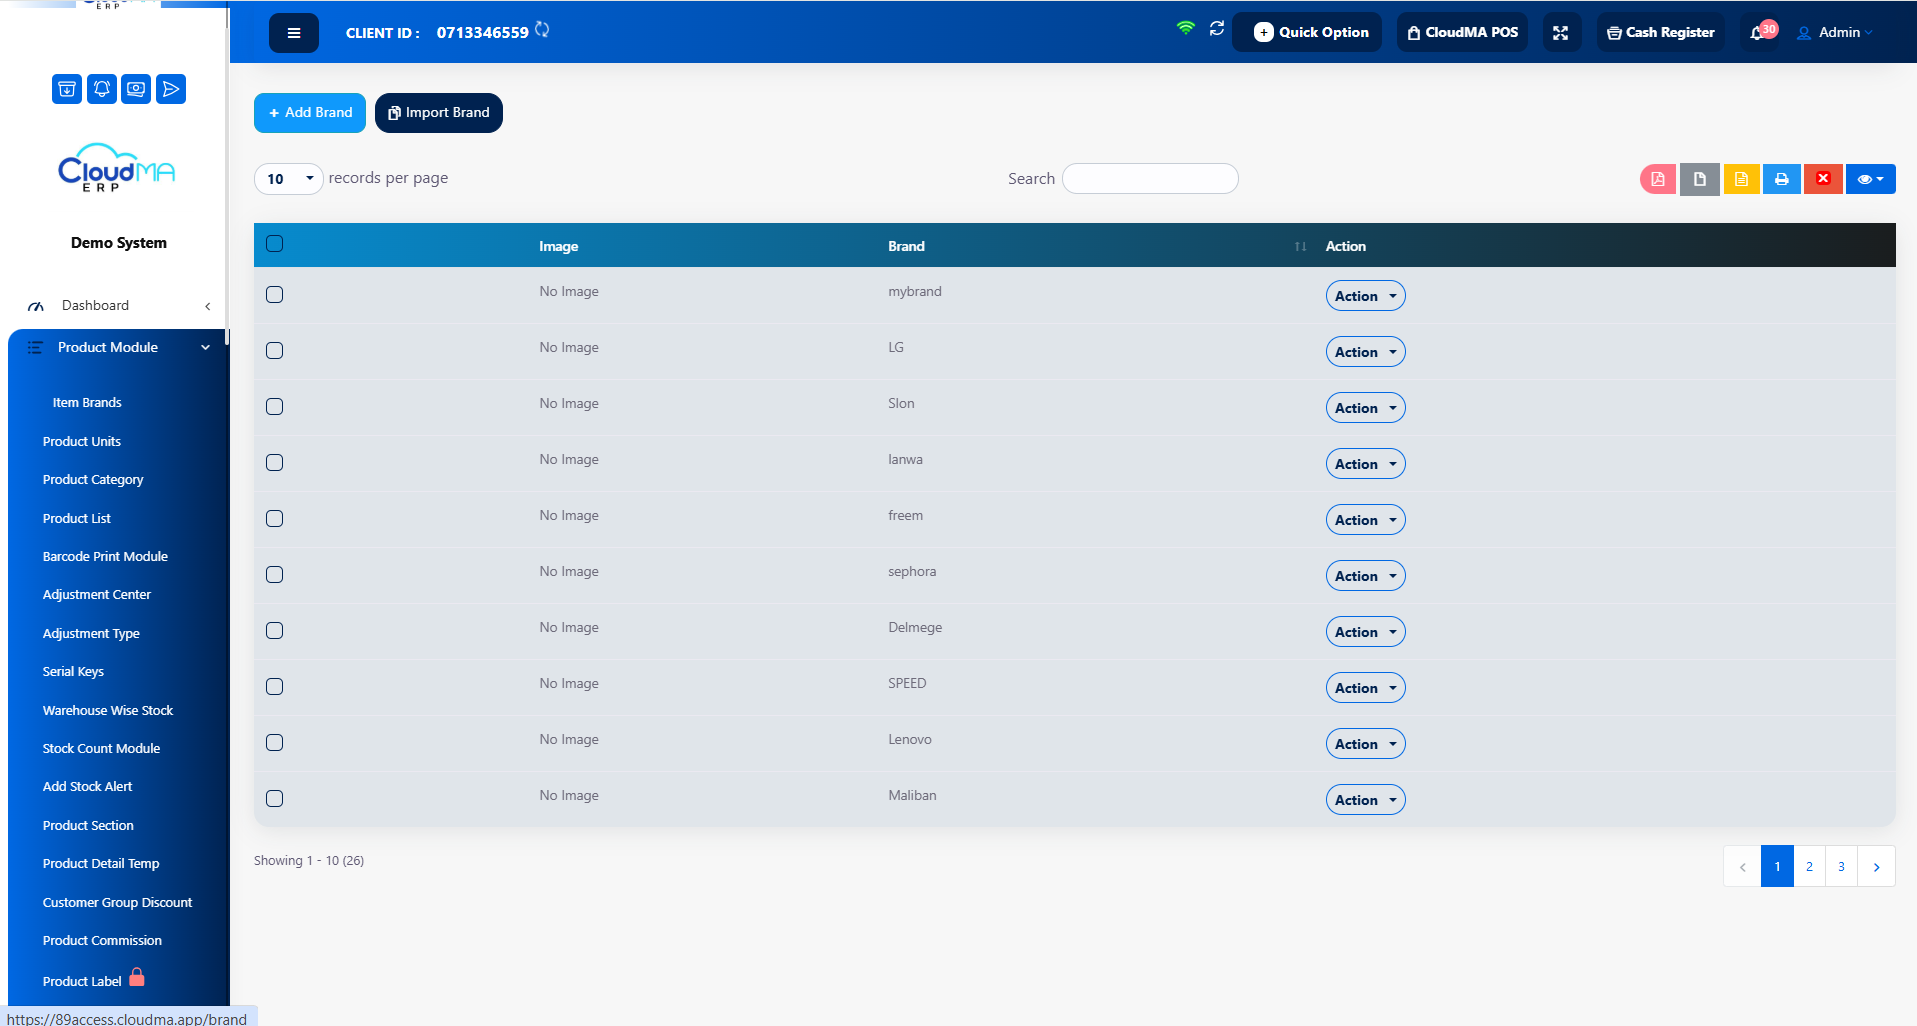Click into the Search input field
Screen dimensions: 1917x1026
point(1150,179)
